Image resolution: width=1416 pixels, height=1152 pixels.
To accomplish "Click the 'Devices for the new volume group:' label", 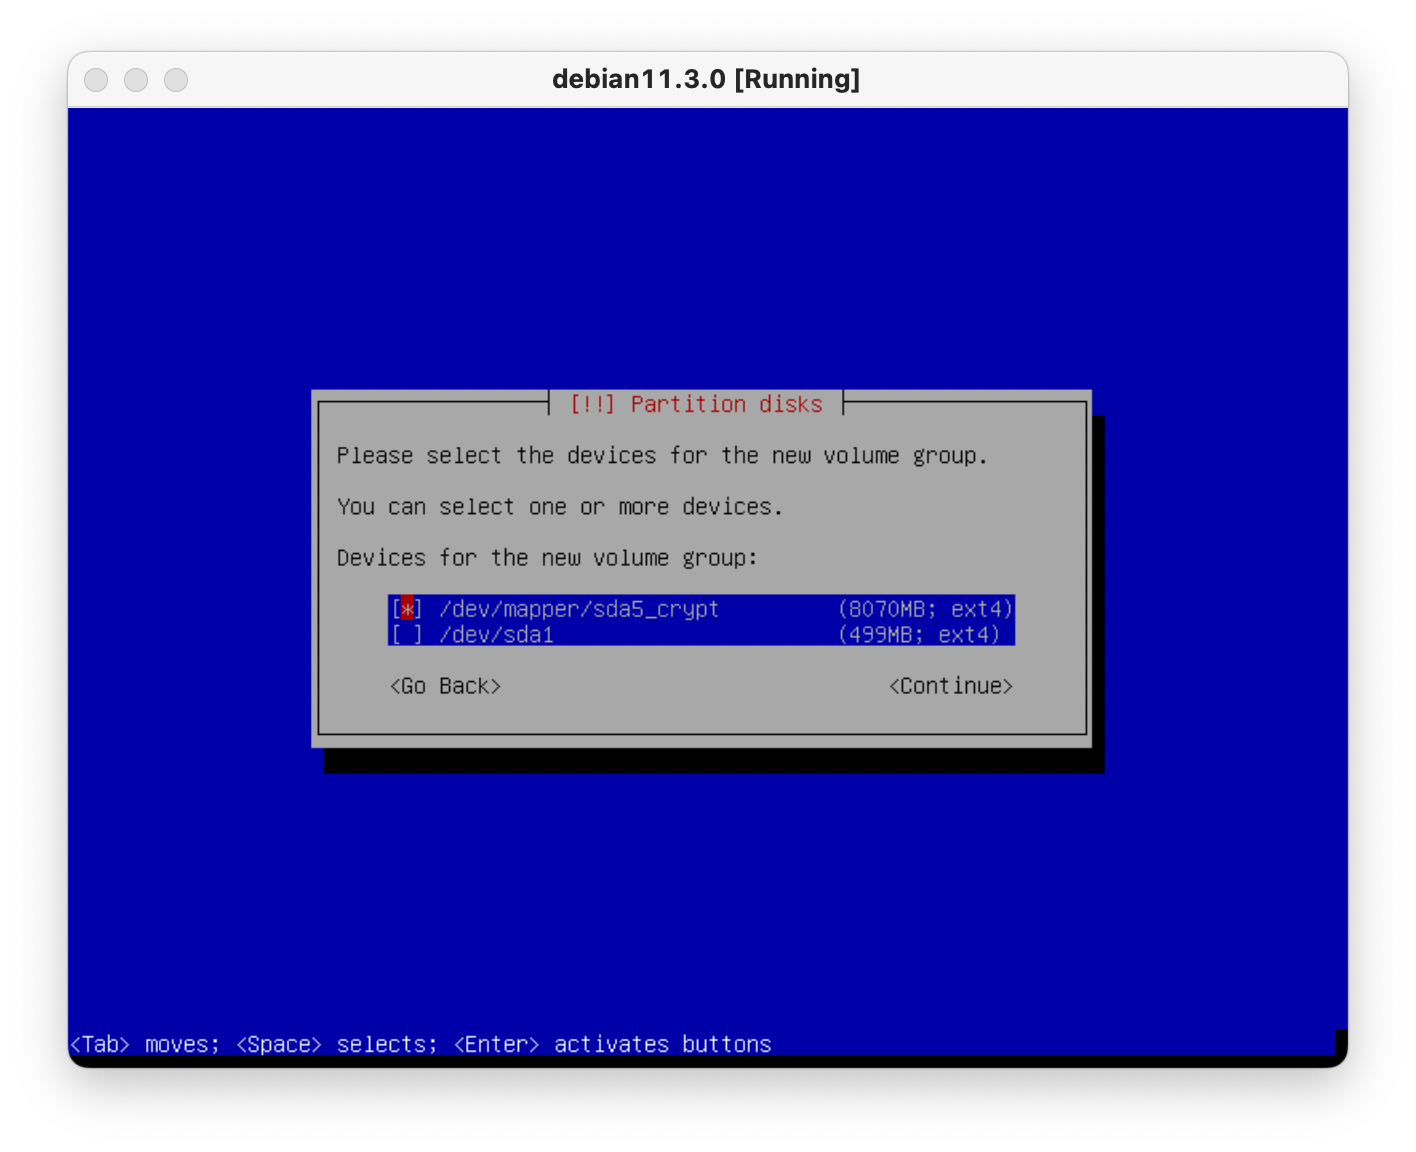I will 547,558.
